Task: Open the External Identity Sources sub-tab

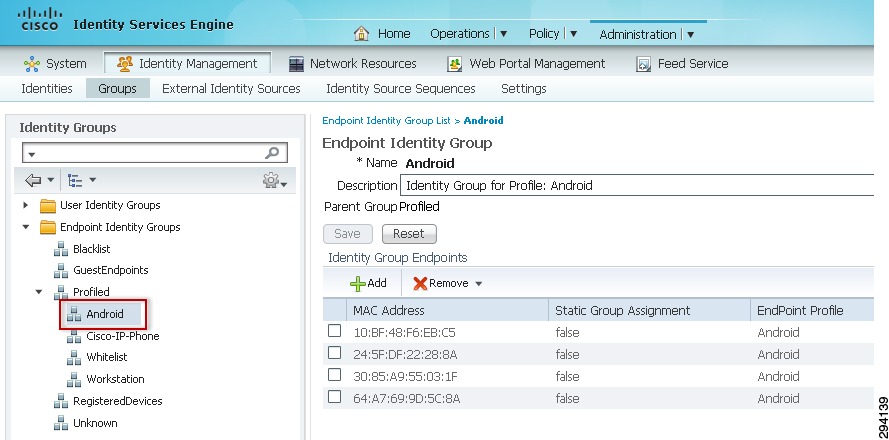Action: [x=231, y=88]
